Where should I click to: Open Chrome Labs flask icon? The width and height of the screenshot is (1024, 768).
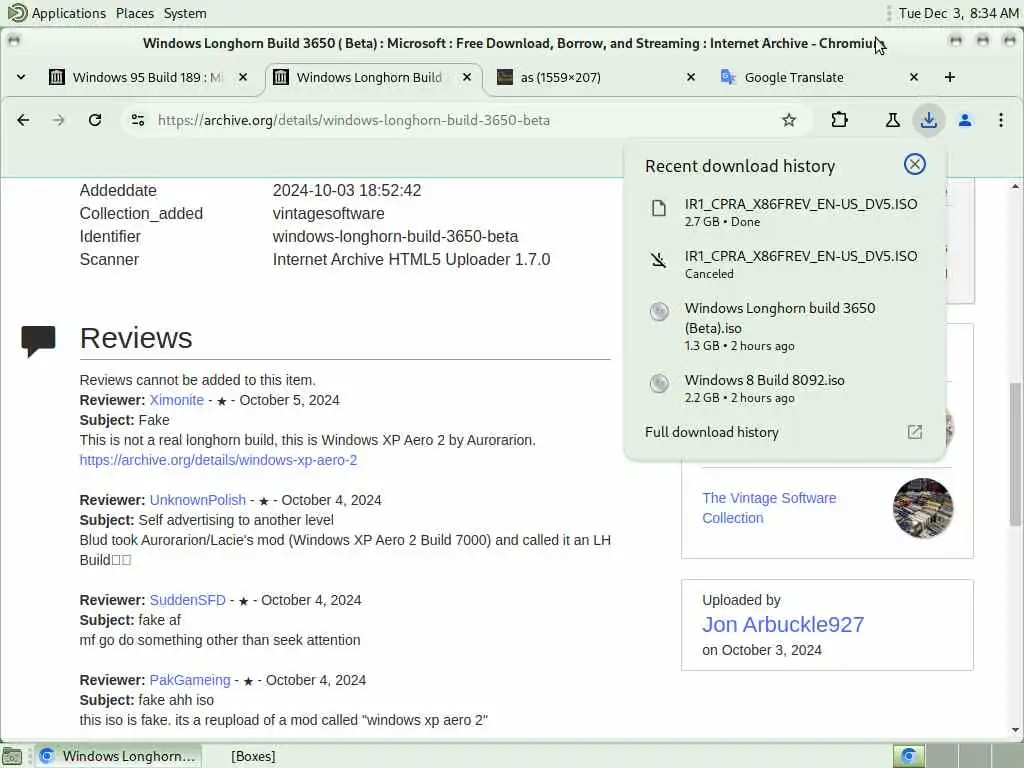pyautogui.click(x=893, y=120)
